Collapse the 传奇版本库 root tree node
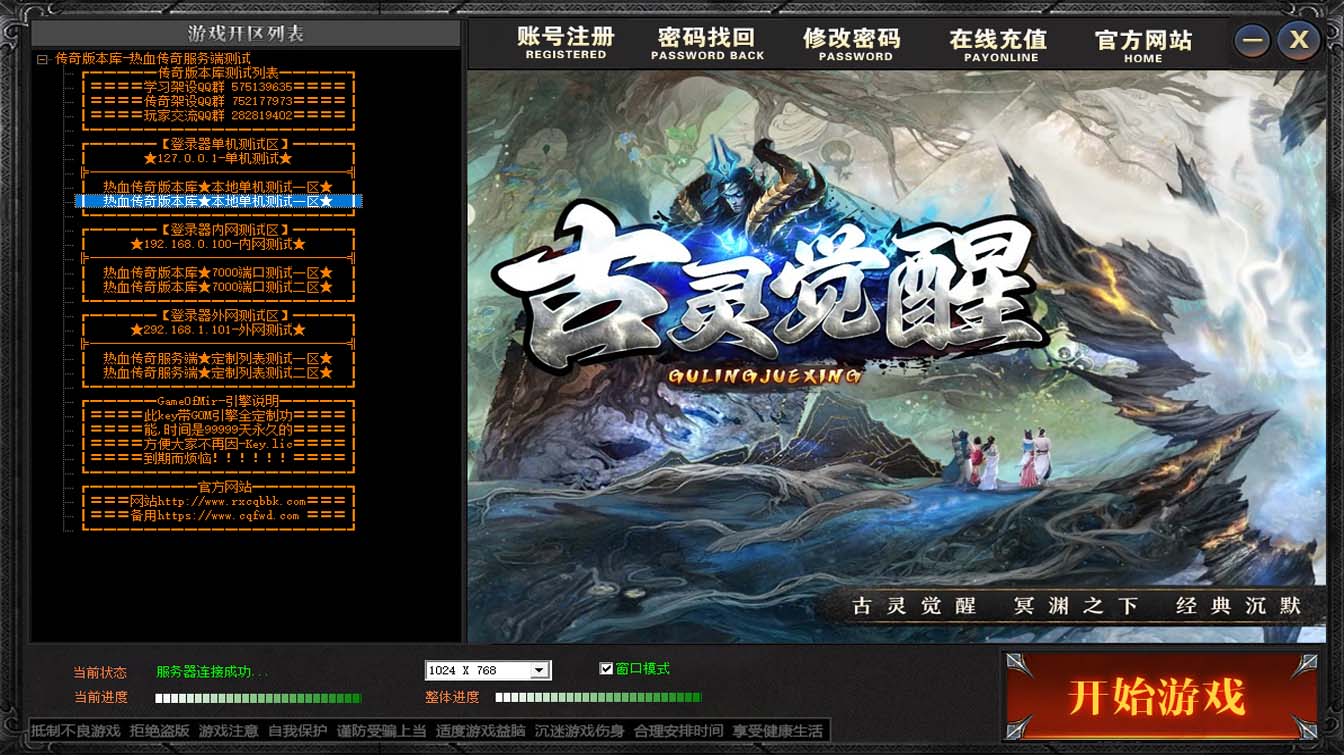This screenshot has width=1344, height=756. [42, 59]
